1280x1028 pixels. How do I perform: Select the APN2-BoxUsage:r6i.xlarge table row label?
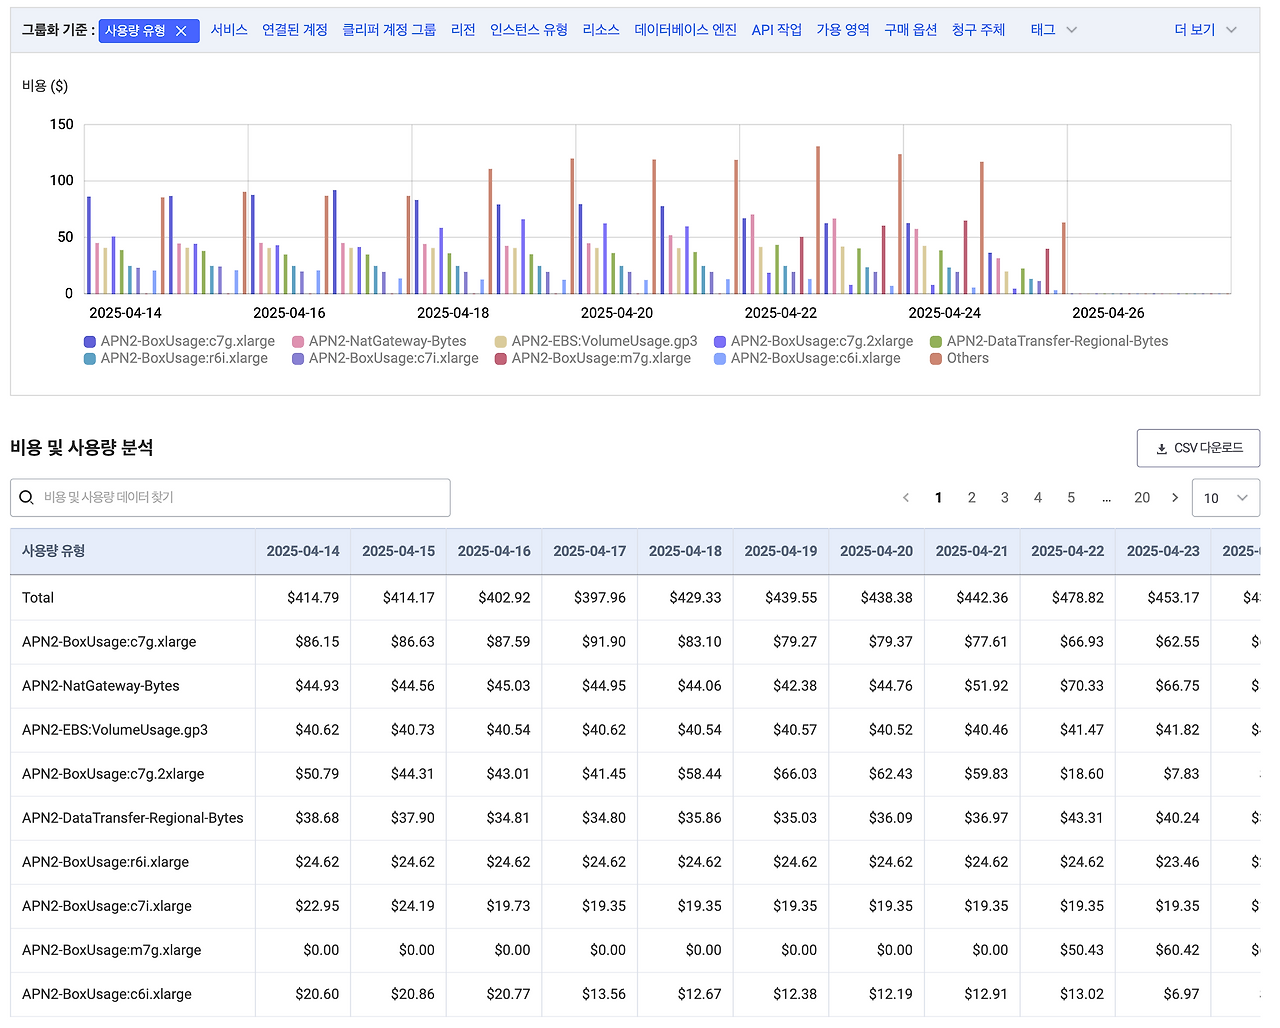click(105, 862)
